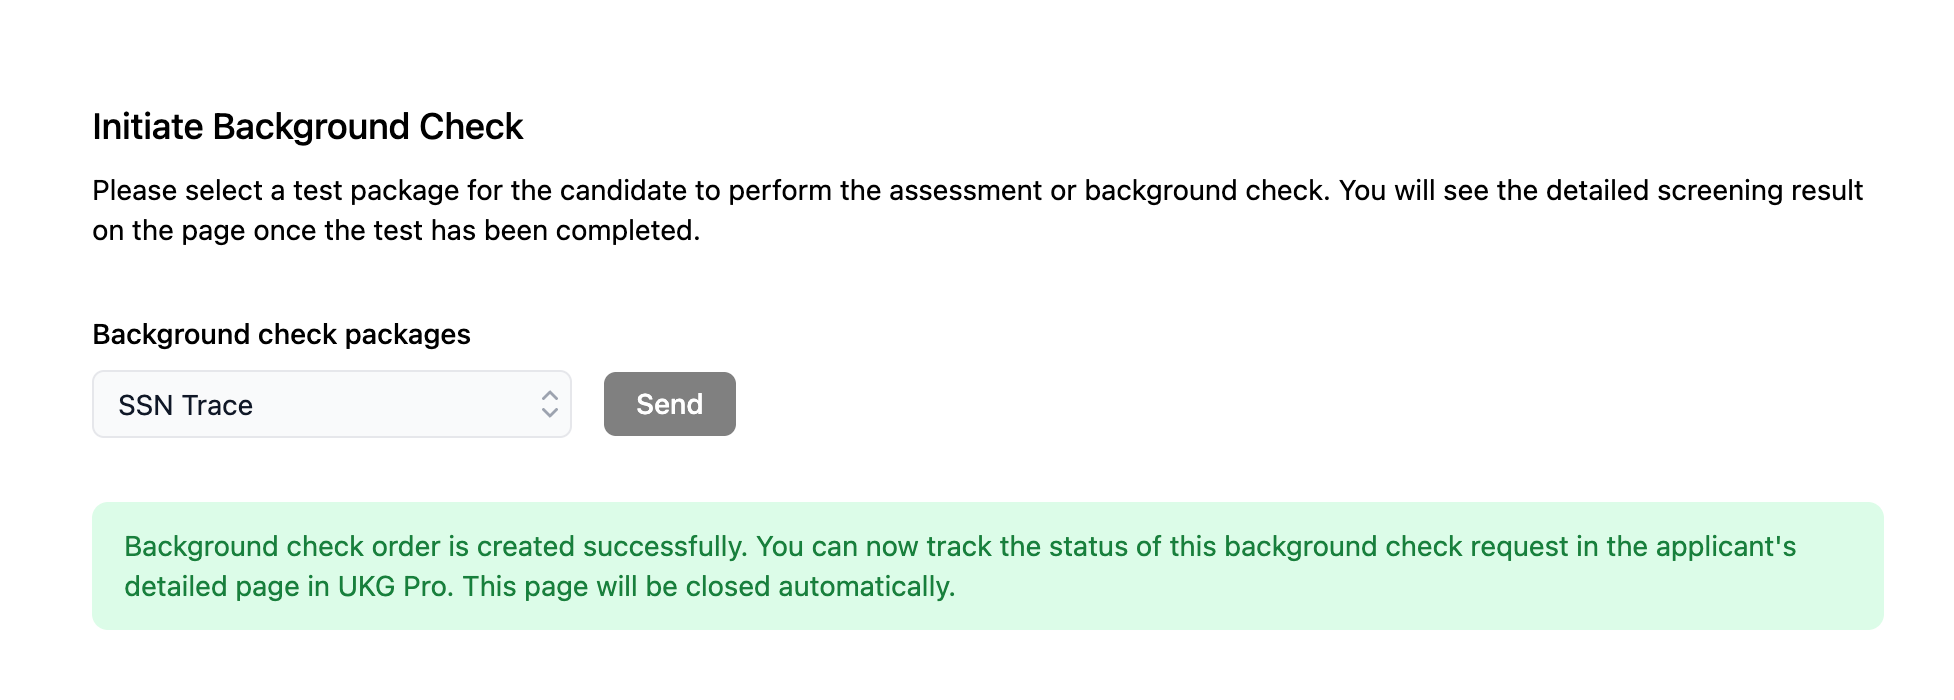
Task: Click the words "applicant's" in the success banner
Action: tap(1726, 546)
